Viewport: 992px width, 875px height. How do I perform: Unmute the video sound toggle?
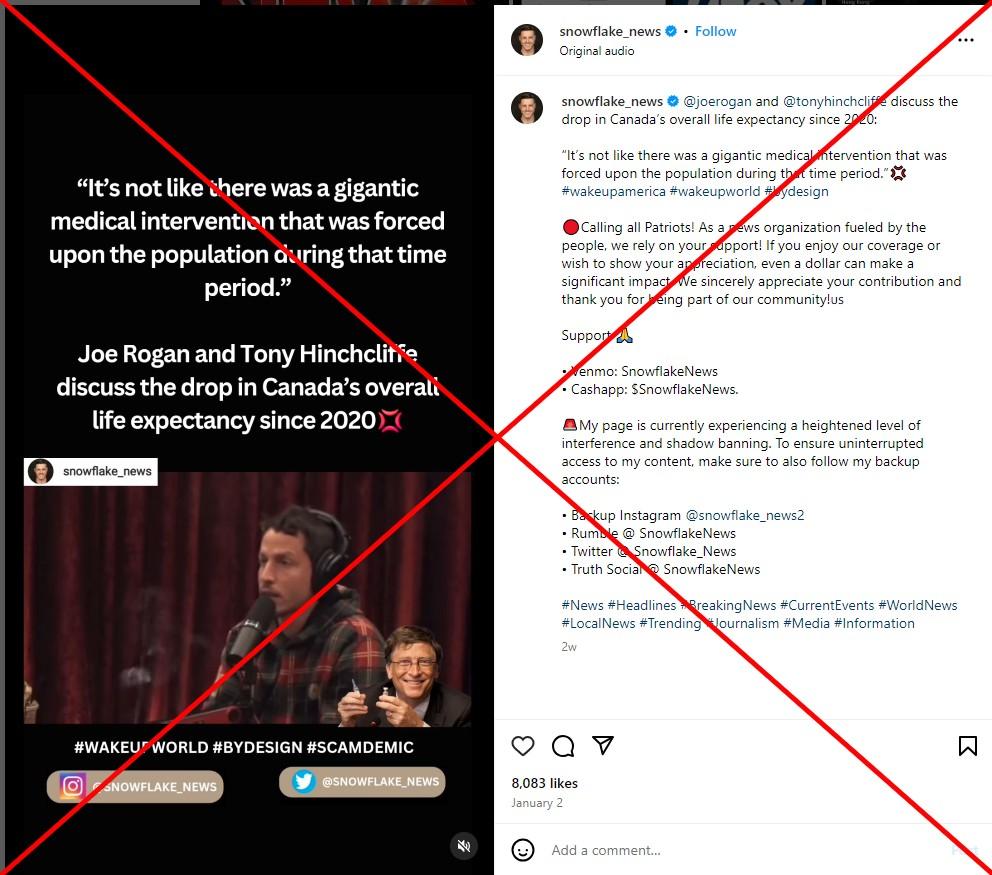point(464,846)
